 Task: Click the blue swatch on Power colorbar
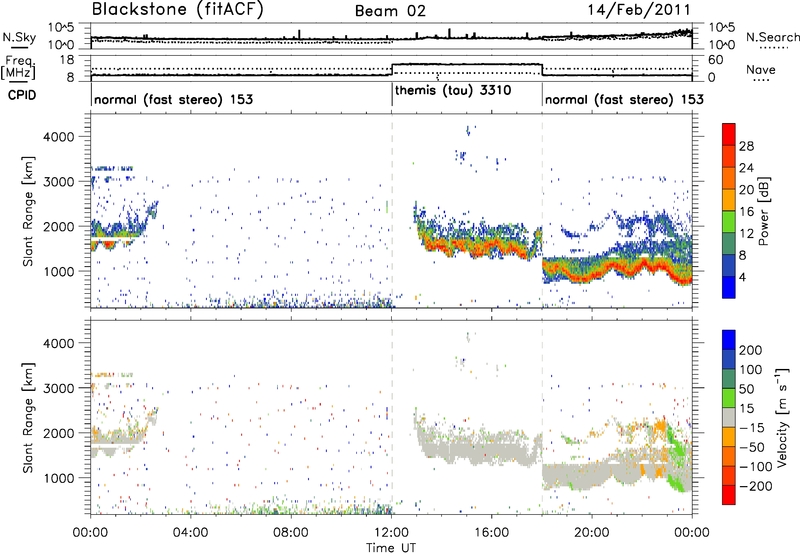[x=729, y=287]
